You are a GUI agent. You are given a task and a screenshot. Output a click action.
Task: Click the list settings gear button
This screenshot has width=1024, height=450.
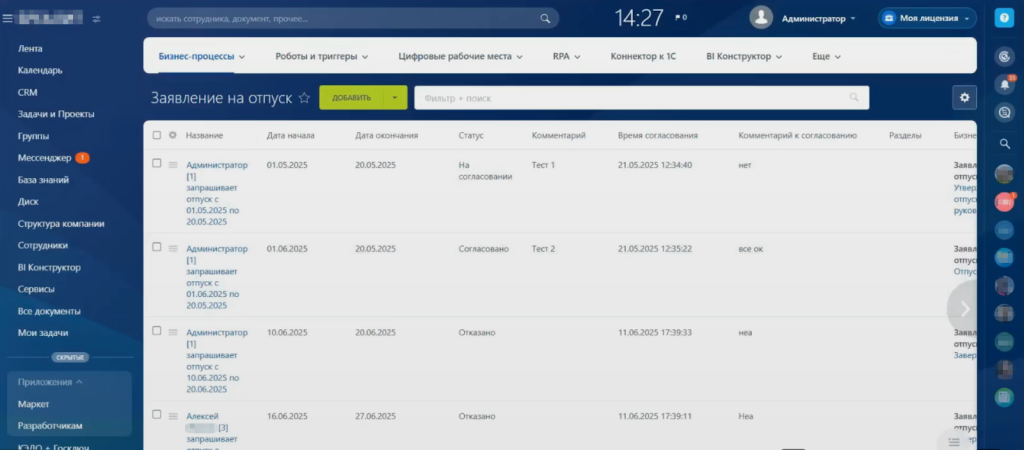964,97
